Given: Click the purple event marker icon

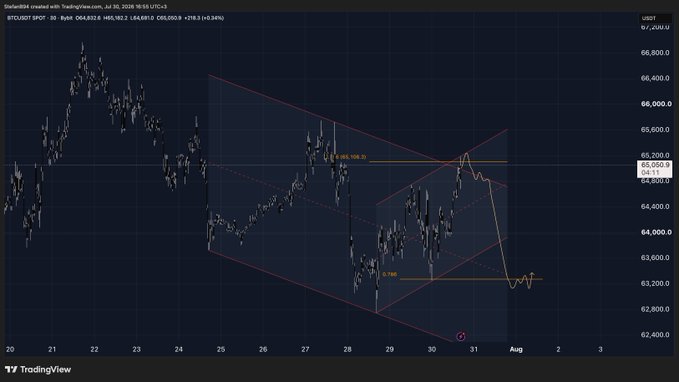Looking at the screenshot, I should (461, 336).
